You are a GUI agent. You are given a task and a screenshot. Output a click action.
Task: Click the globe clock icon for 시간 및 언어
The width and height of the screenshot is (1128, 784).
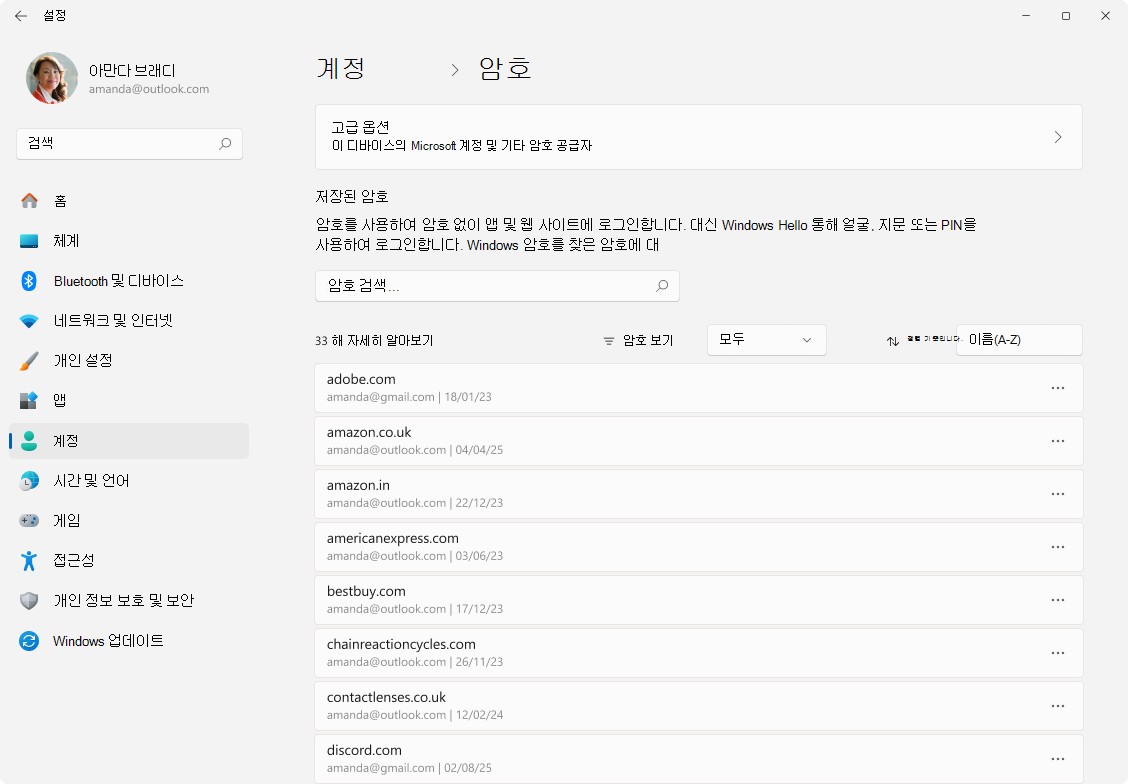(x=29, y=480)
